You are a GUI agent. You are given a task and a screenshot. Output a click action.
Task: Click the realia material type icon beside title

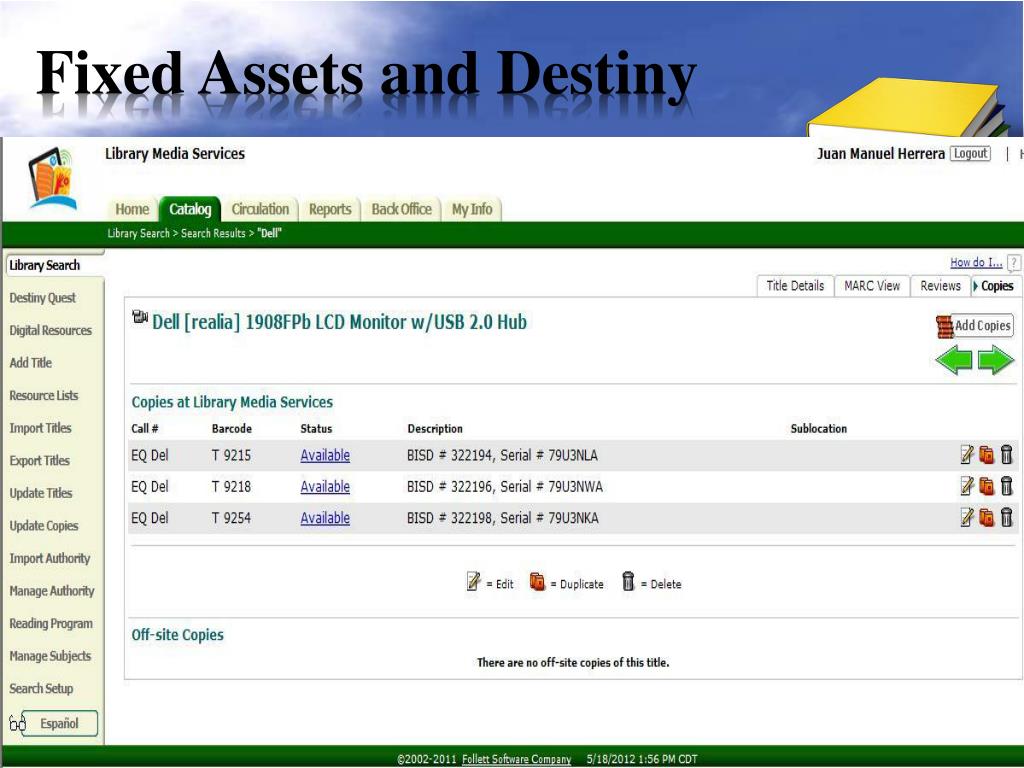click(x=140, y=317)
